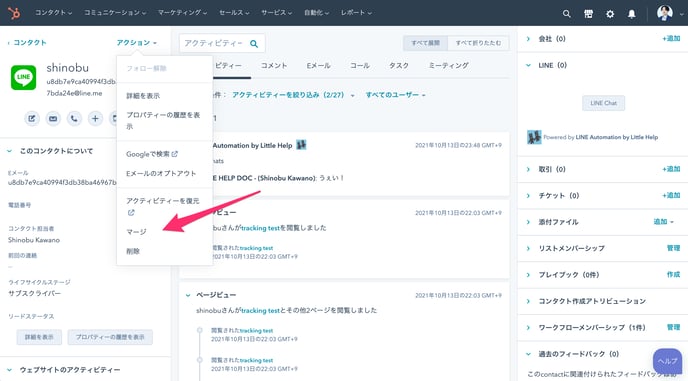Click the create note icon under shinobu
Image resolution: width=688 pixels, height=381 pixels.
(x=32, y=119)
